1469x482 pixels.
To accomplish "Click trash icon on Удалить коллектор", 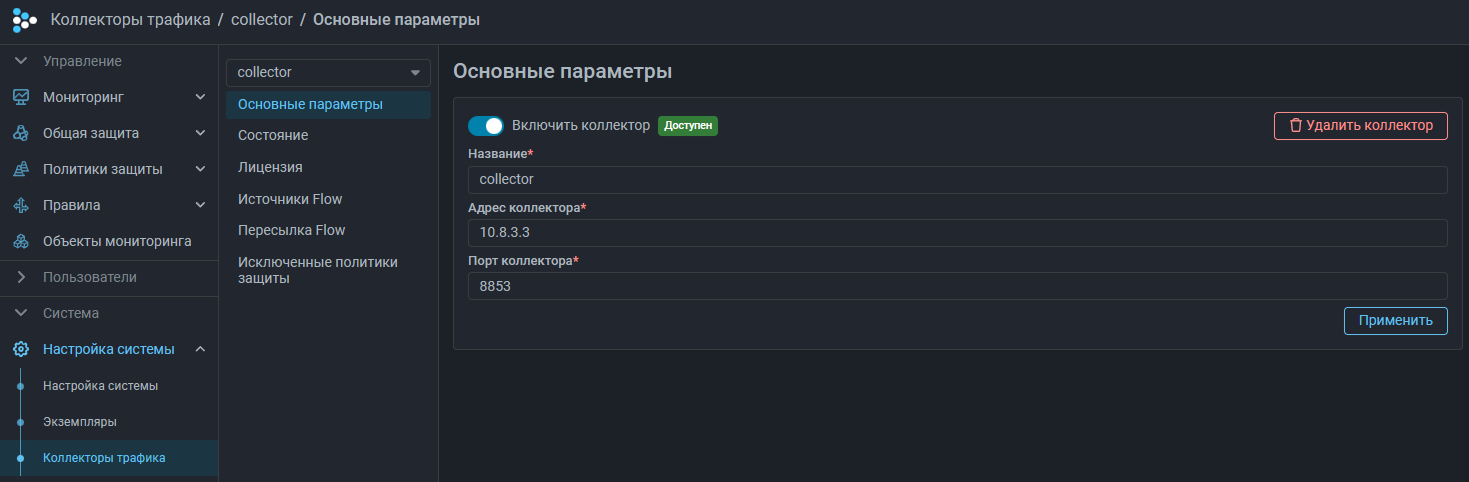I will pos(1296,126).
